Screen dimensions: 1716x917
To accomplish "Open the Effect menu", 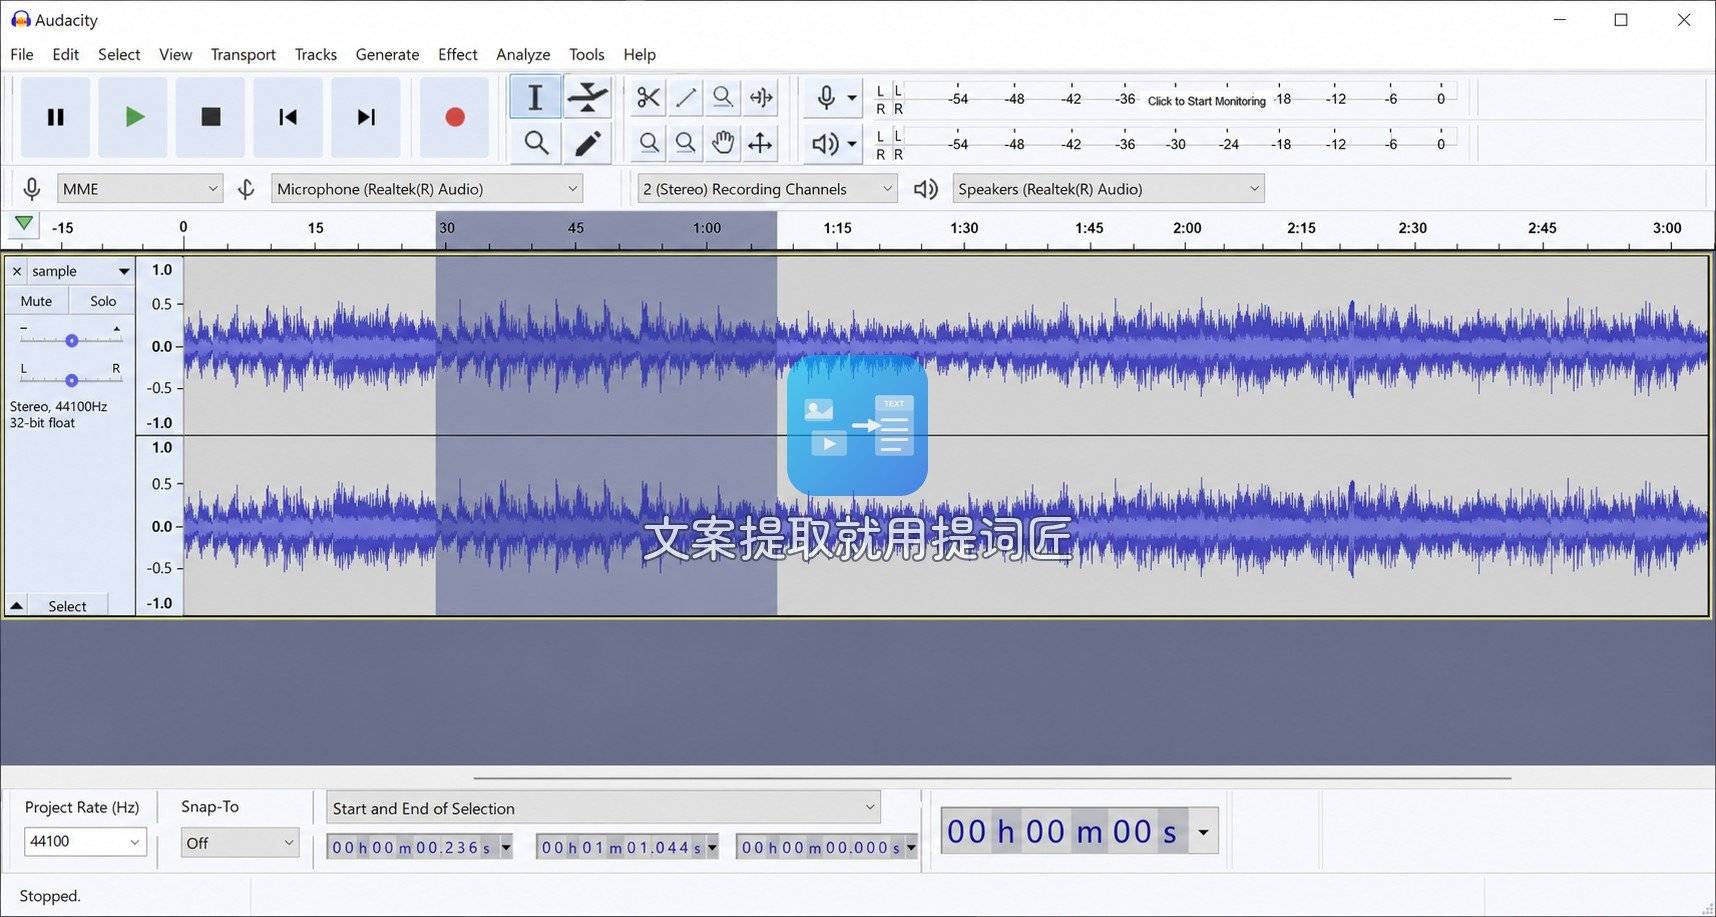I will click(458, 54).
